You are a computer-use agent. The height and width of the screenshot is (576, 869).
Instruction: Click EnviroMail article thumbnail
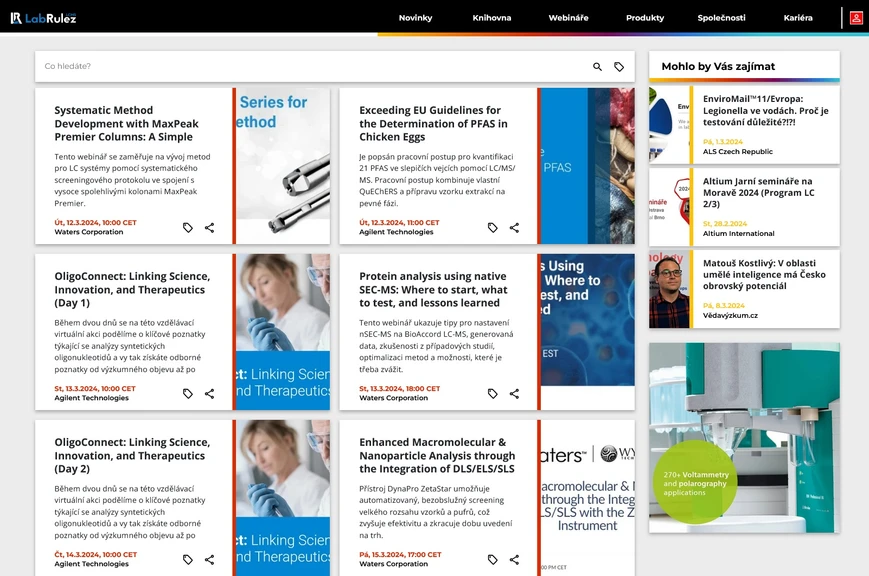(669, 125)
